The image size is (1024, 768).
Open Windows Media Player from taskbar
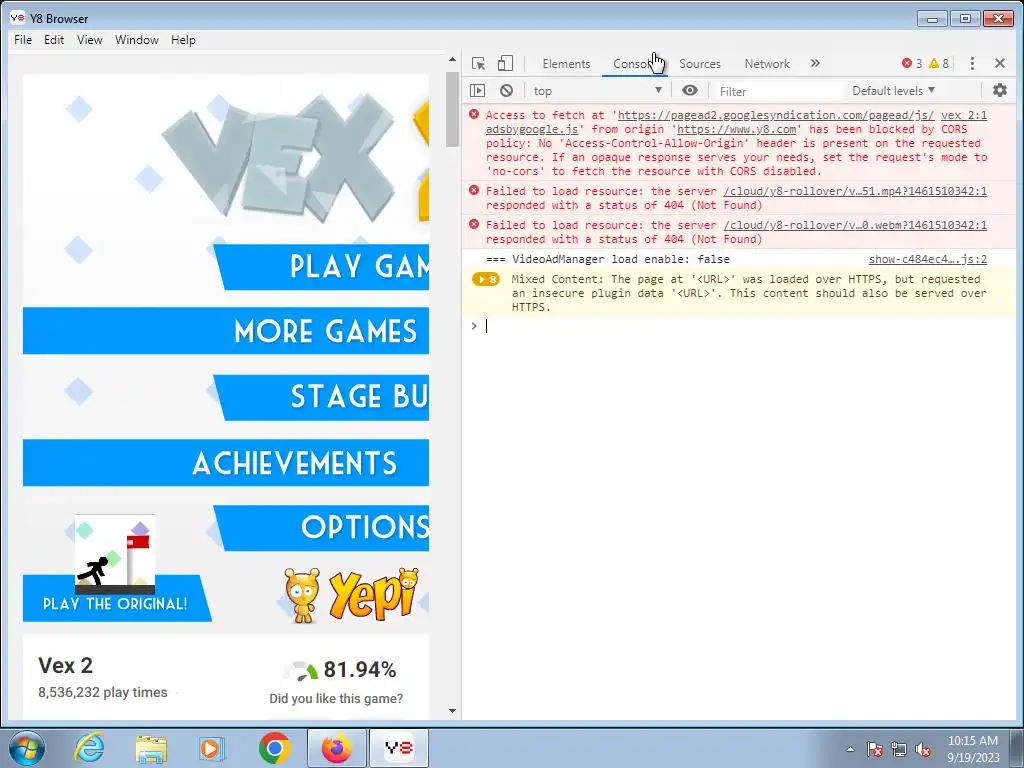click(x=212, y=748)
